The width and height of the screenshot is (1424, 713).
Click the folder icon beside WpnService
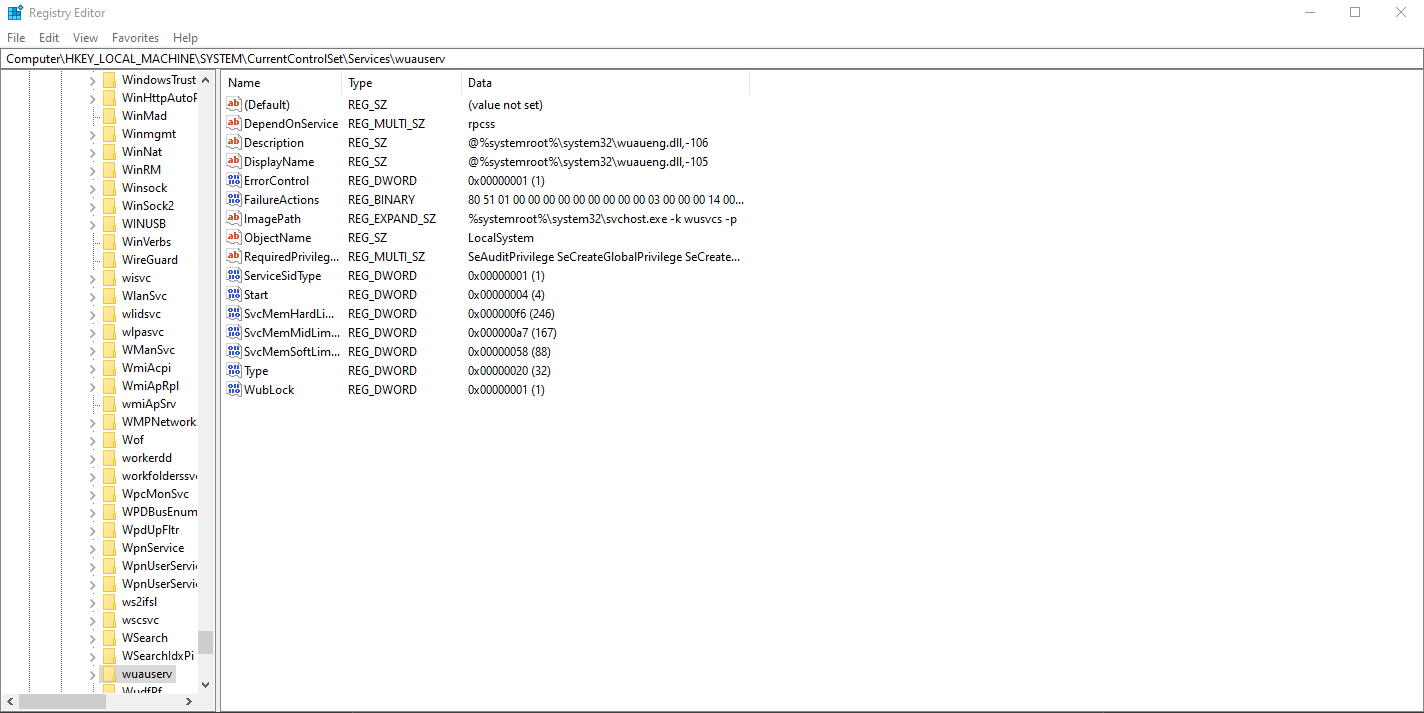pos(109,548)
